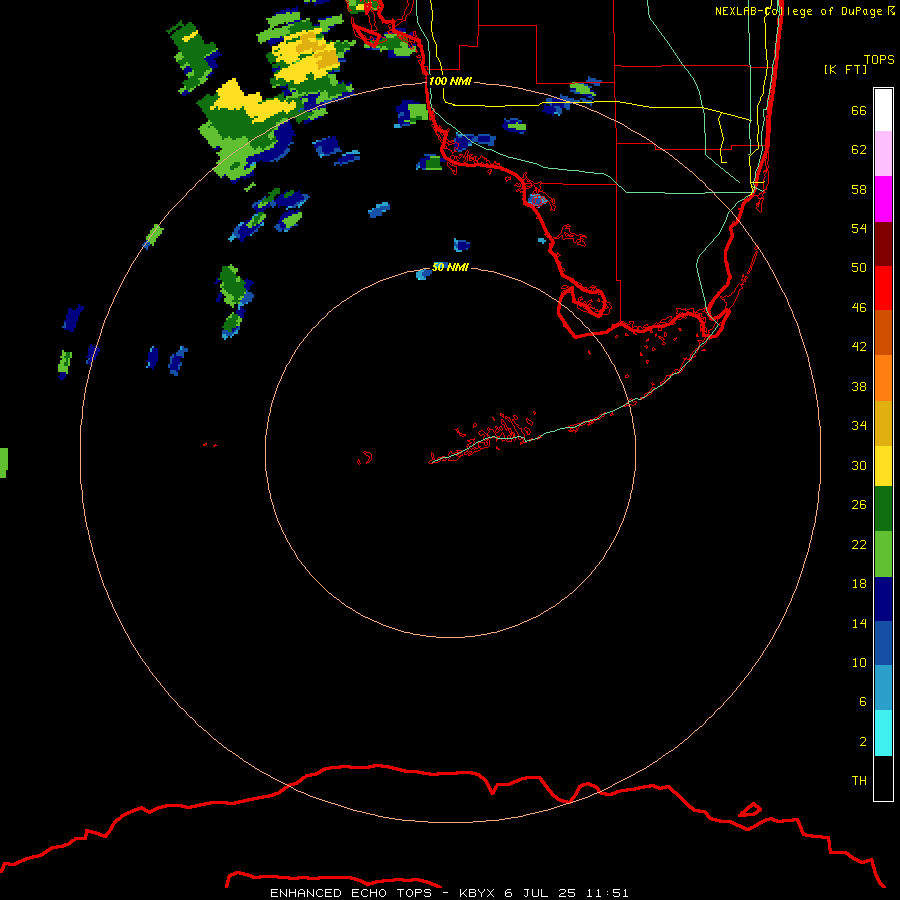Click the legend value "18"
Screen dimensions: 900x900
click(859, 584)
